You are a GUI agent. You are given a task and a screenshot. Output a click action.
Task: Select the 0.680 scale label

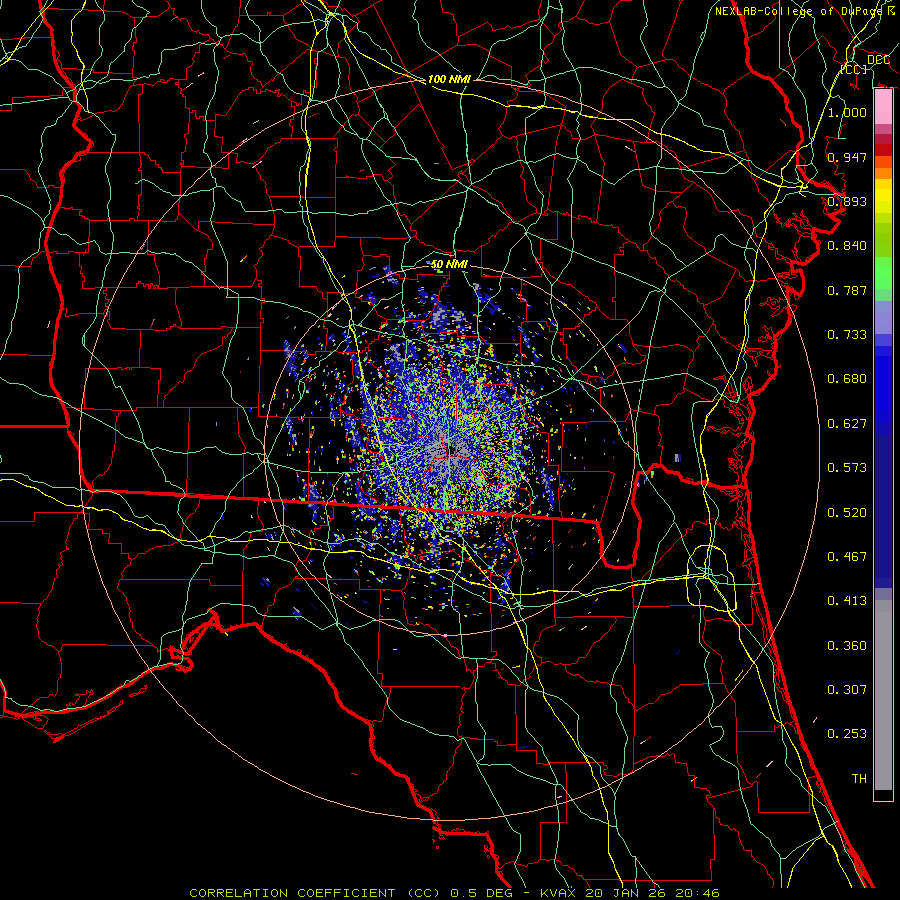[x=847, y=379]
